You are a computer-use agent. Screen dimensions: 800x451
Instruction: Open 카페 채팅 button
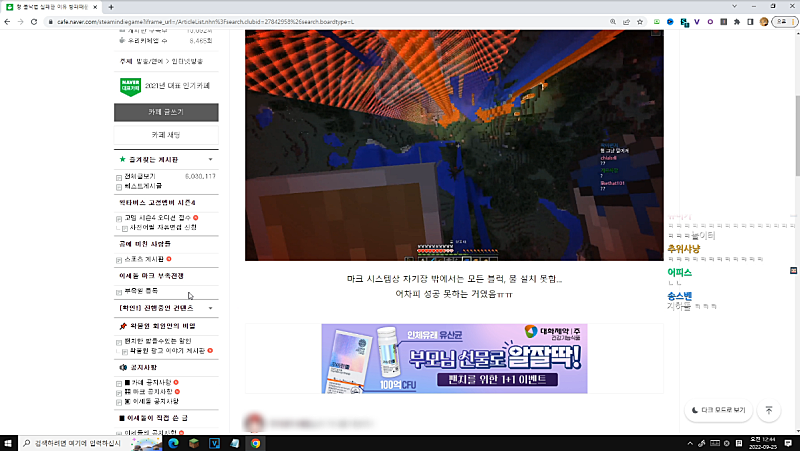(x=166, y=134)
